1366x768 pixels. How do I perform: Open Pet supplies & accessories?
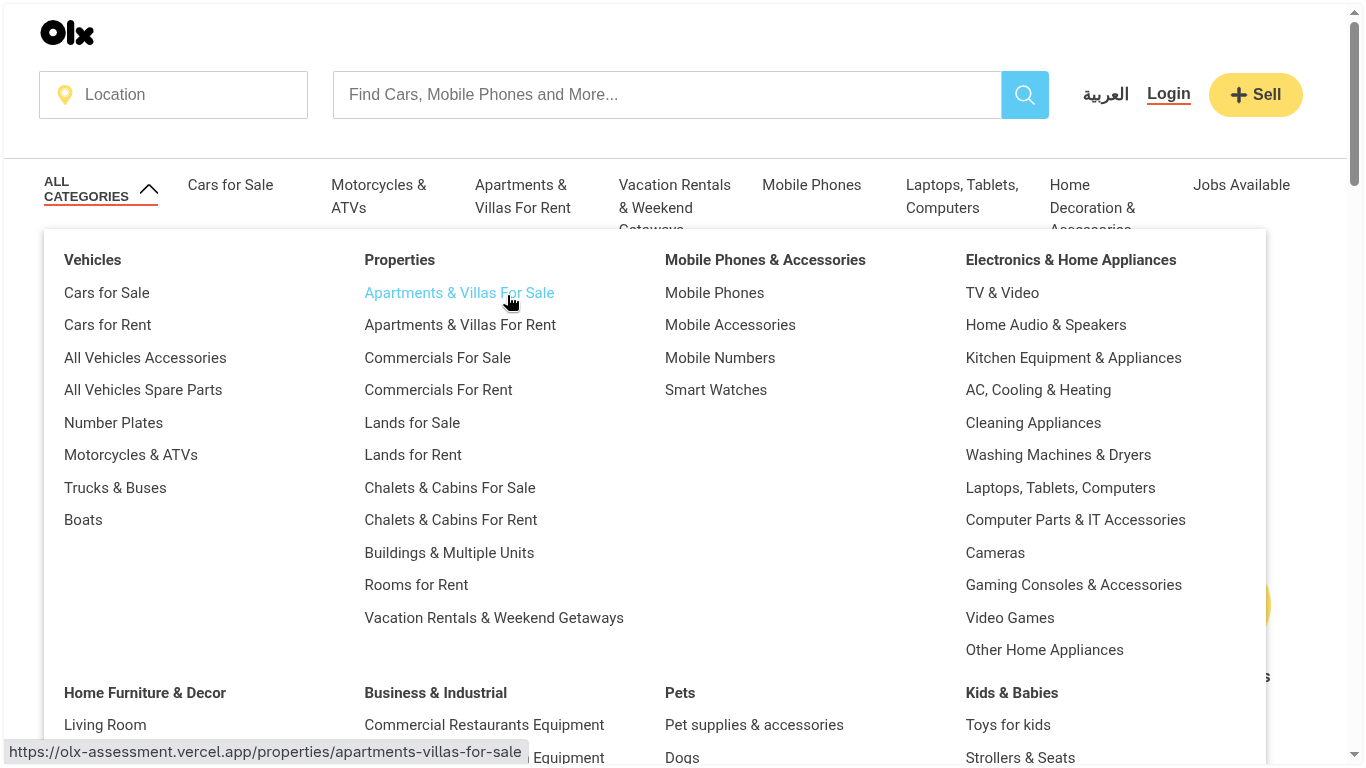(754, 725)
